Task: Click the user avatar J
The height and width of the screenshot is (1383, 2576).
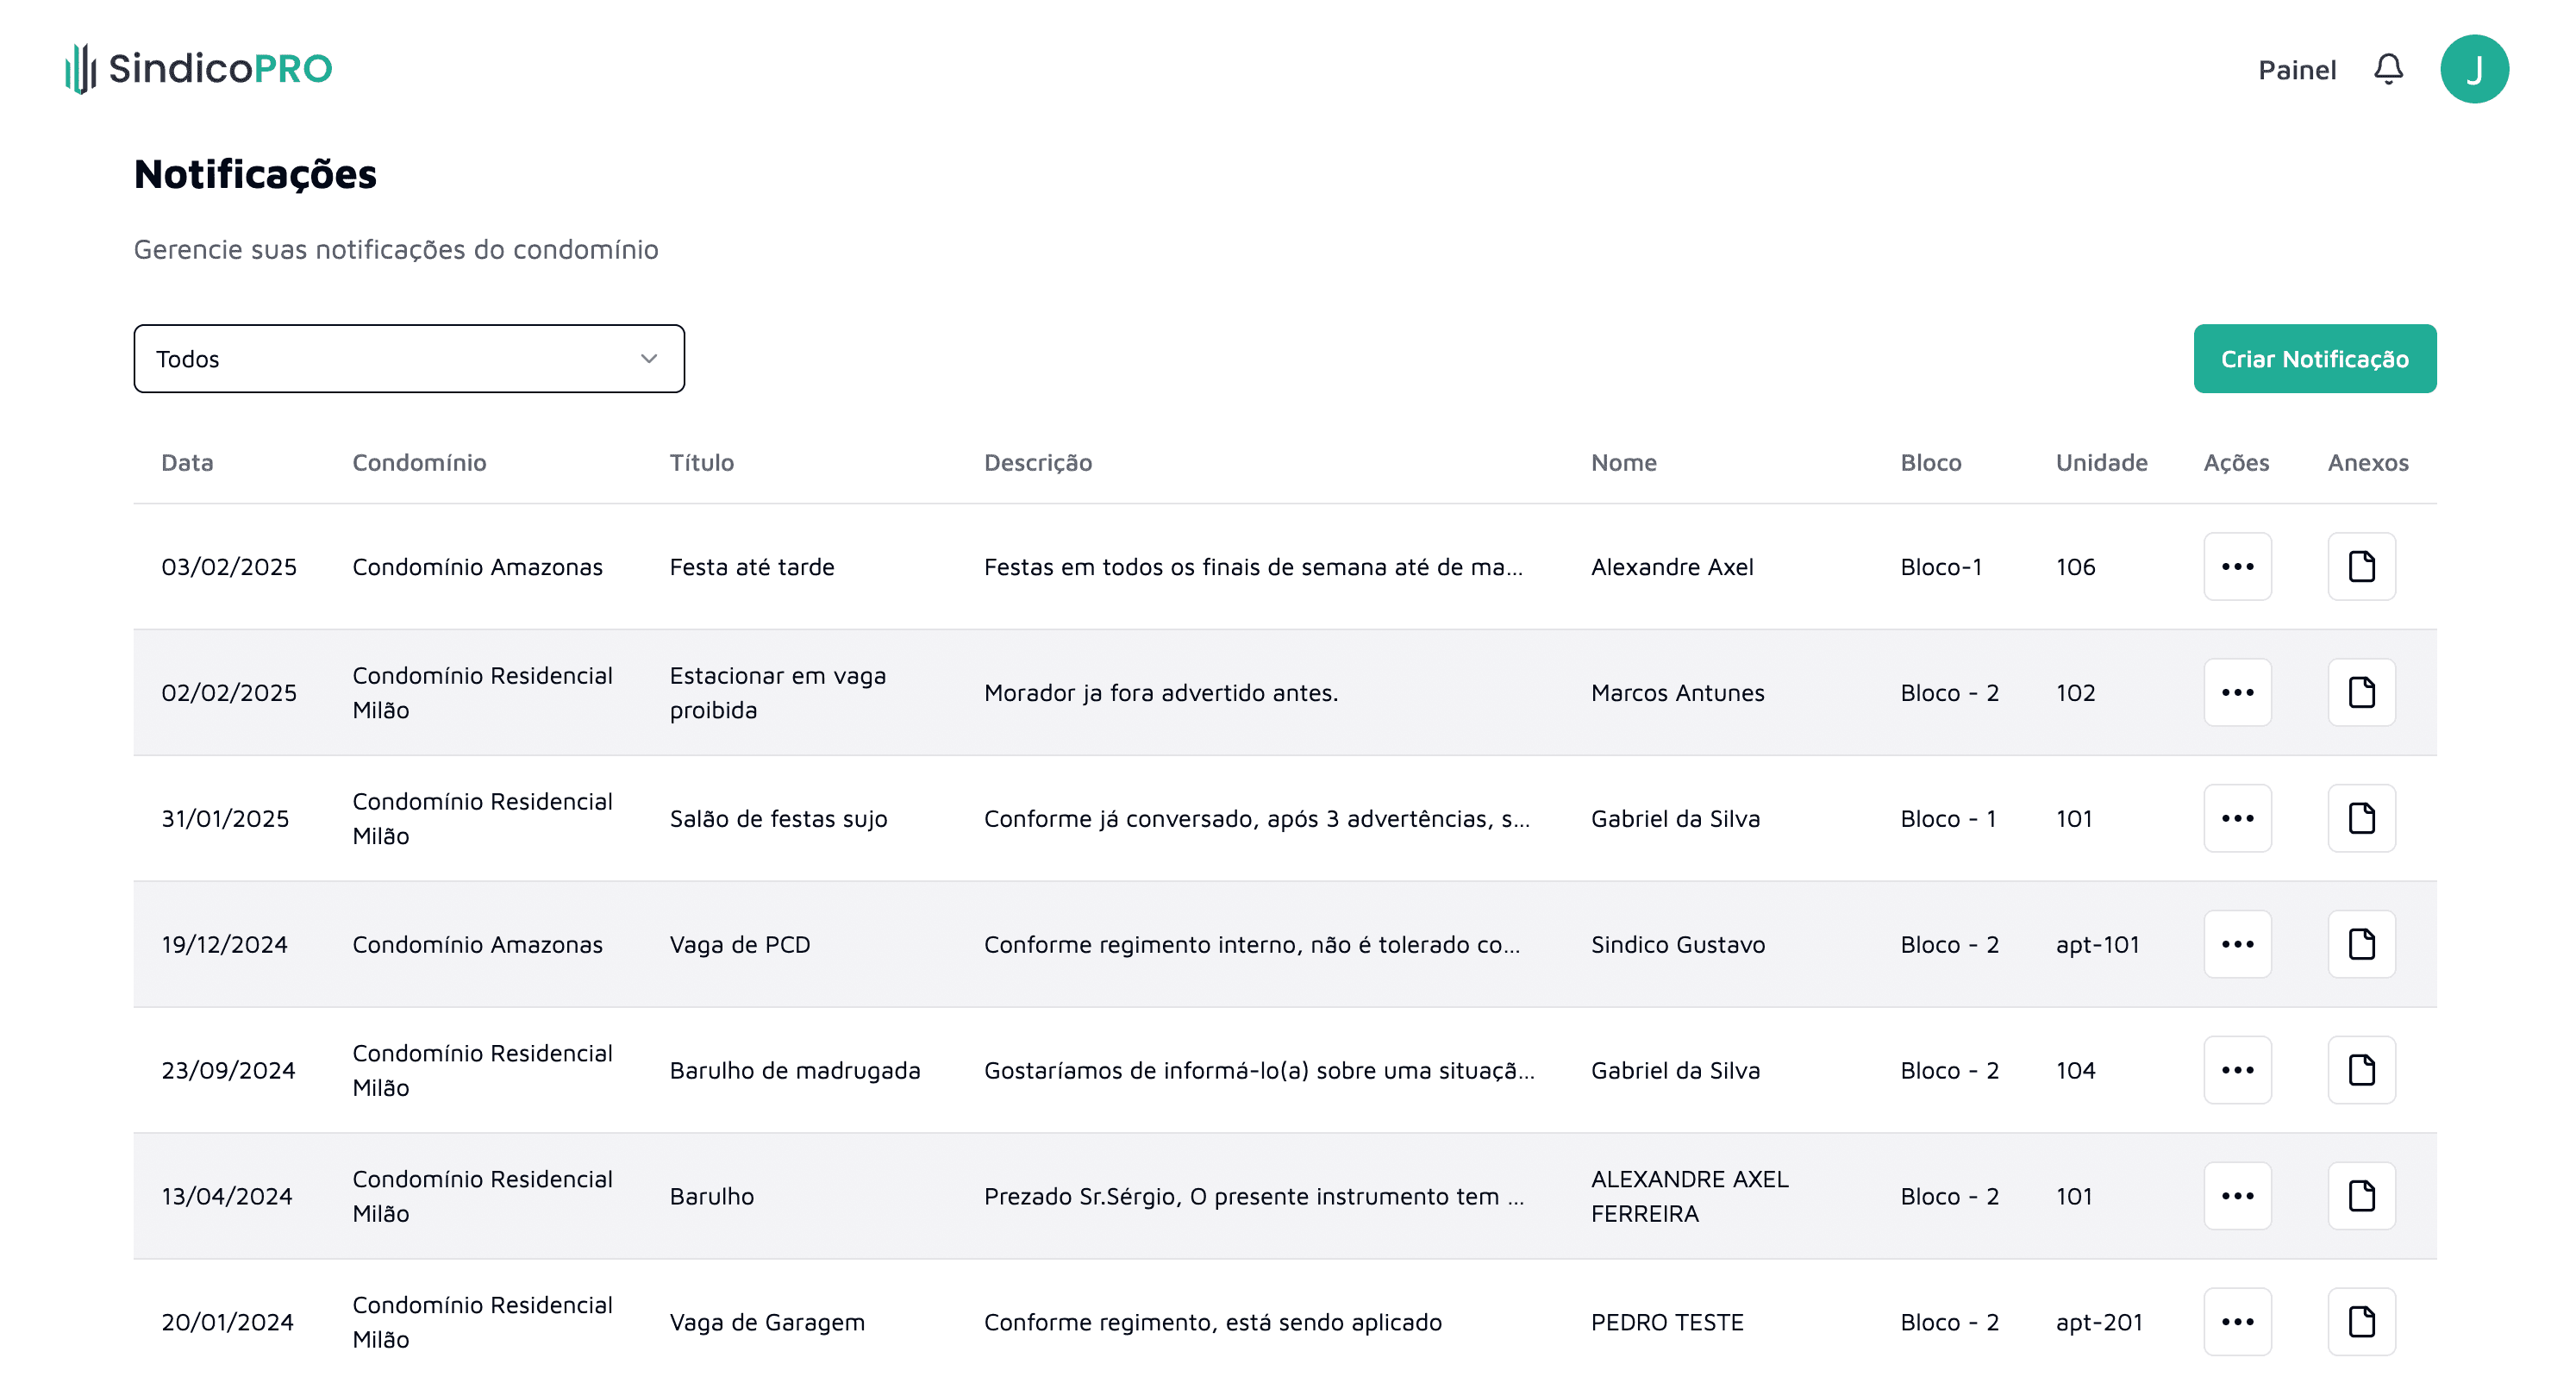Action: pyautogui.click(x=2473, y=69)
